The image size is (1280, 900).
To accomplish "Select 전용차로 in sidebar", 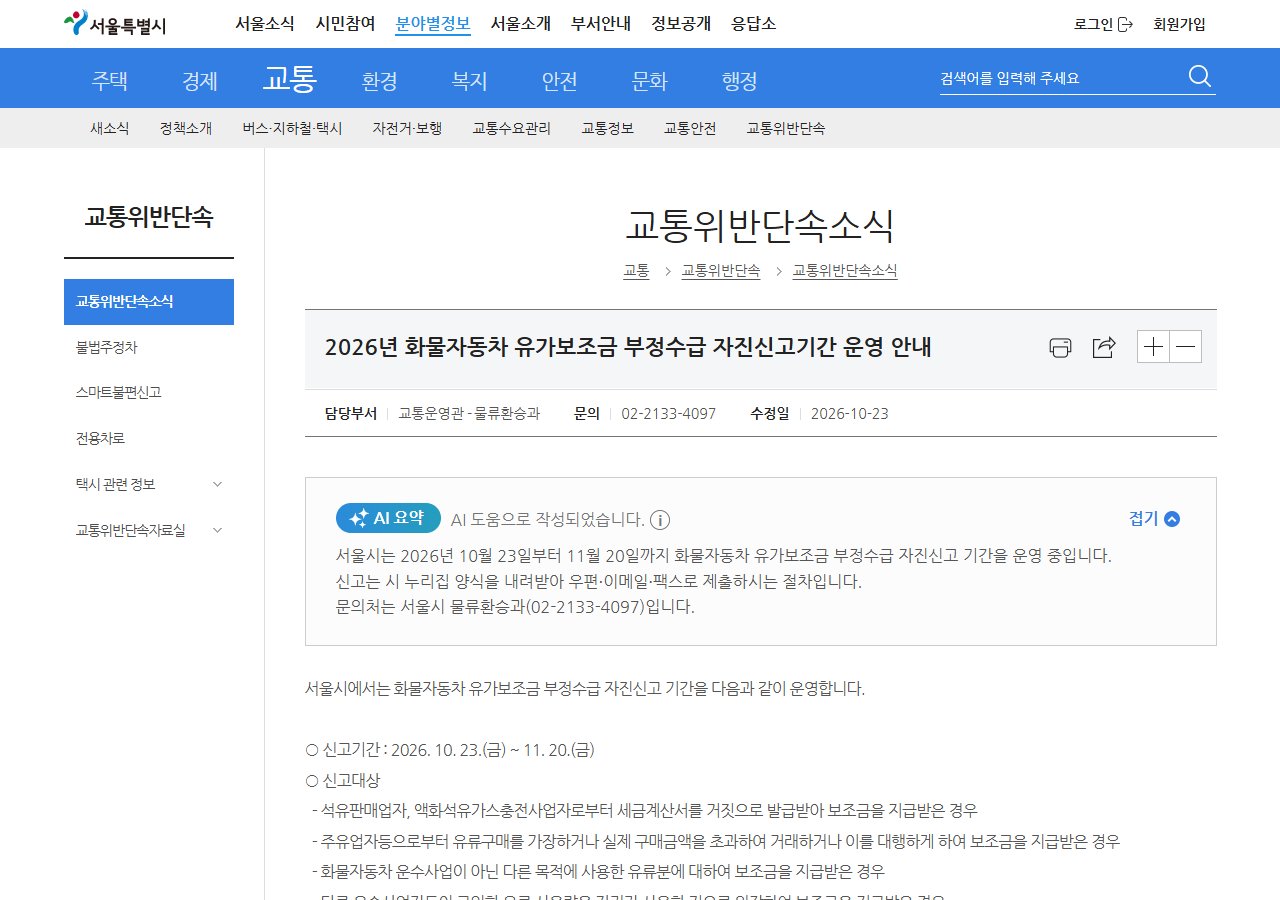I will [x=149, y=438].
